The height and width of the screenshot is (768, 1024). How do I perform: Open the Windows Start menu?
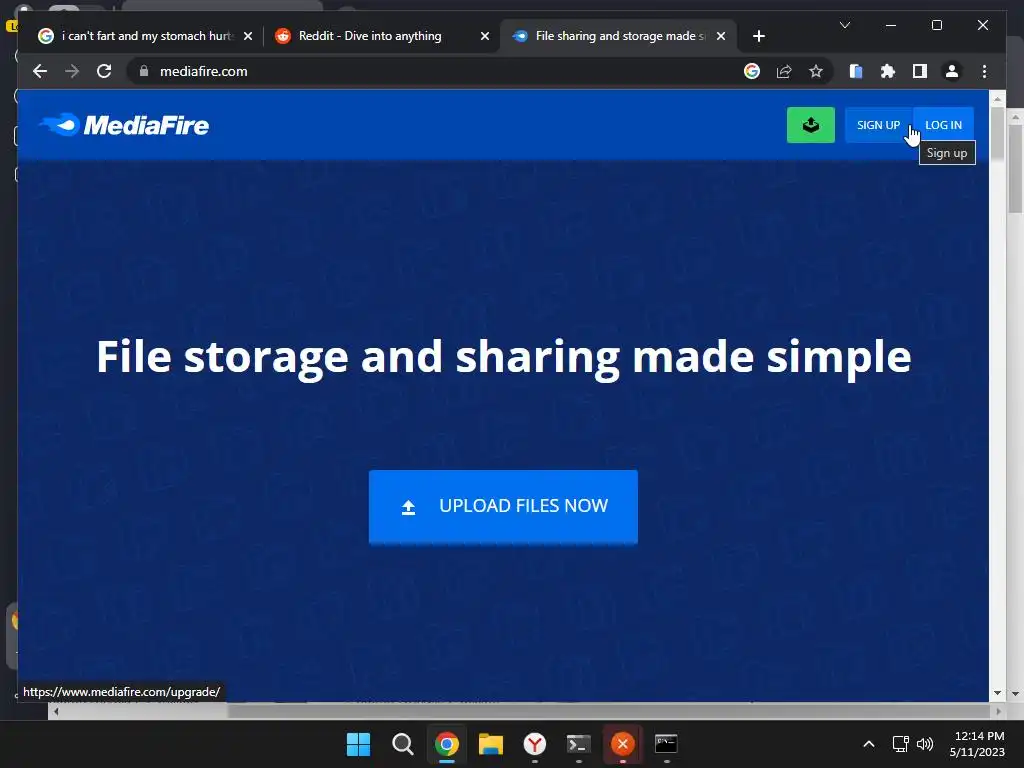click(x=358, y=744)
